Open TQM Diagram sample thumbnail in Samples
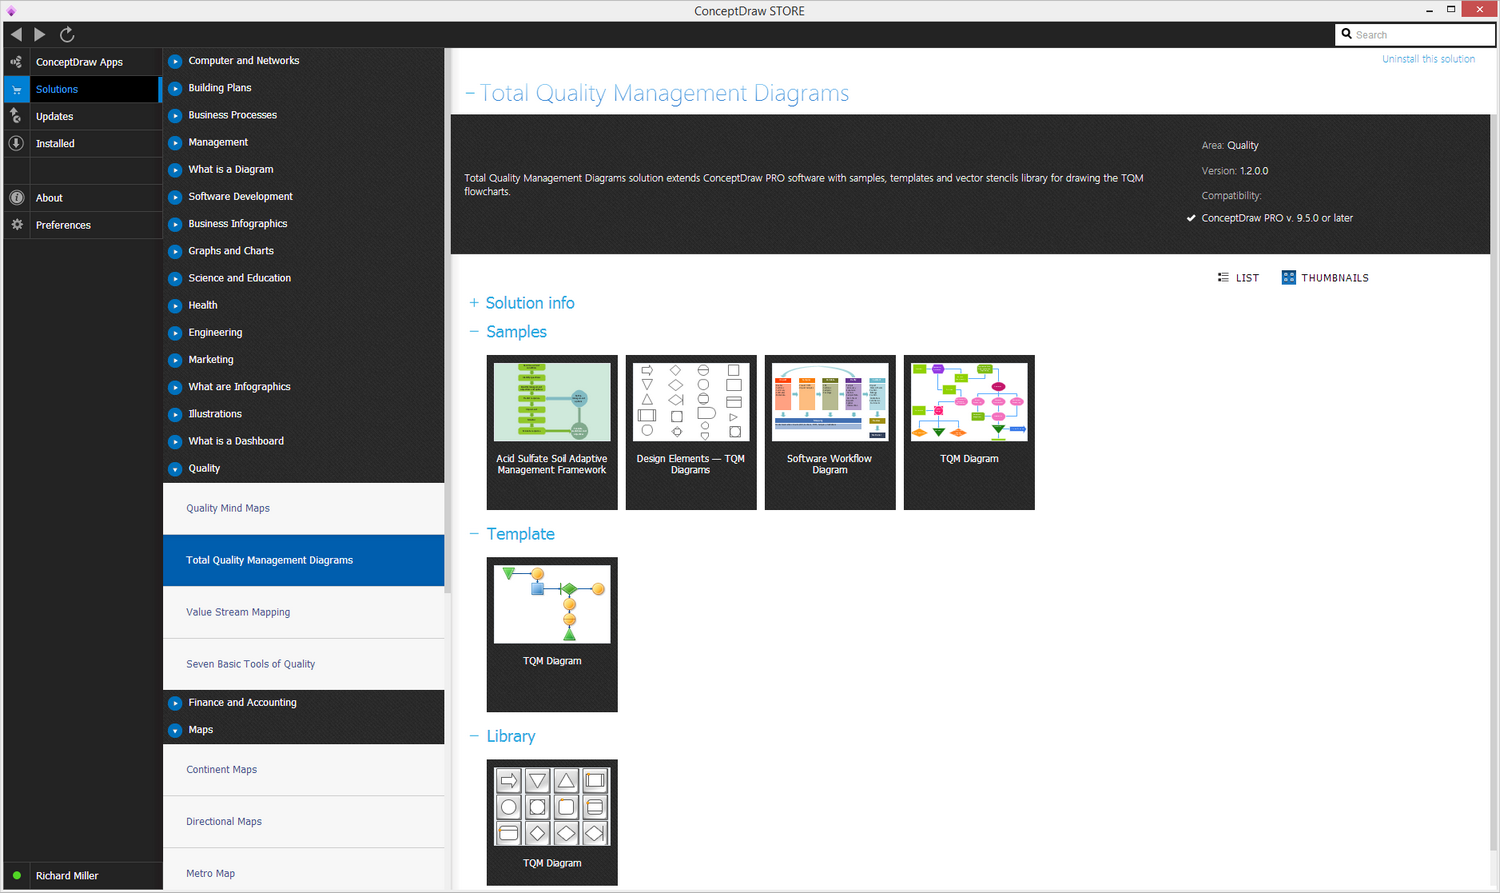Image resolution: width=1500 pixels, height=893 pixels. click(x=969, y=432)
